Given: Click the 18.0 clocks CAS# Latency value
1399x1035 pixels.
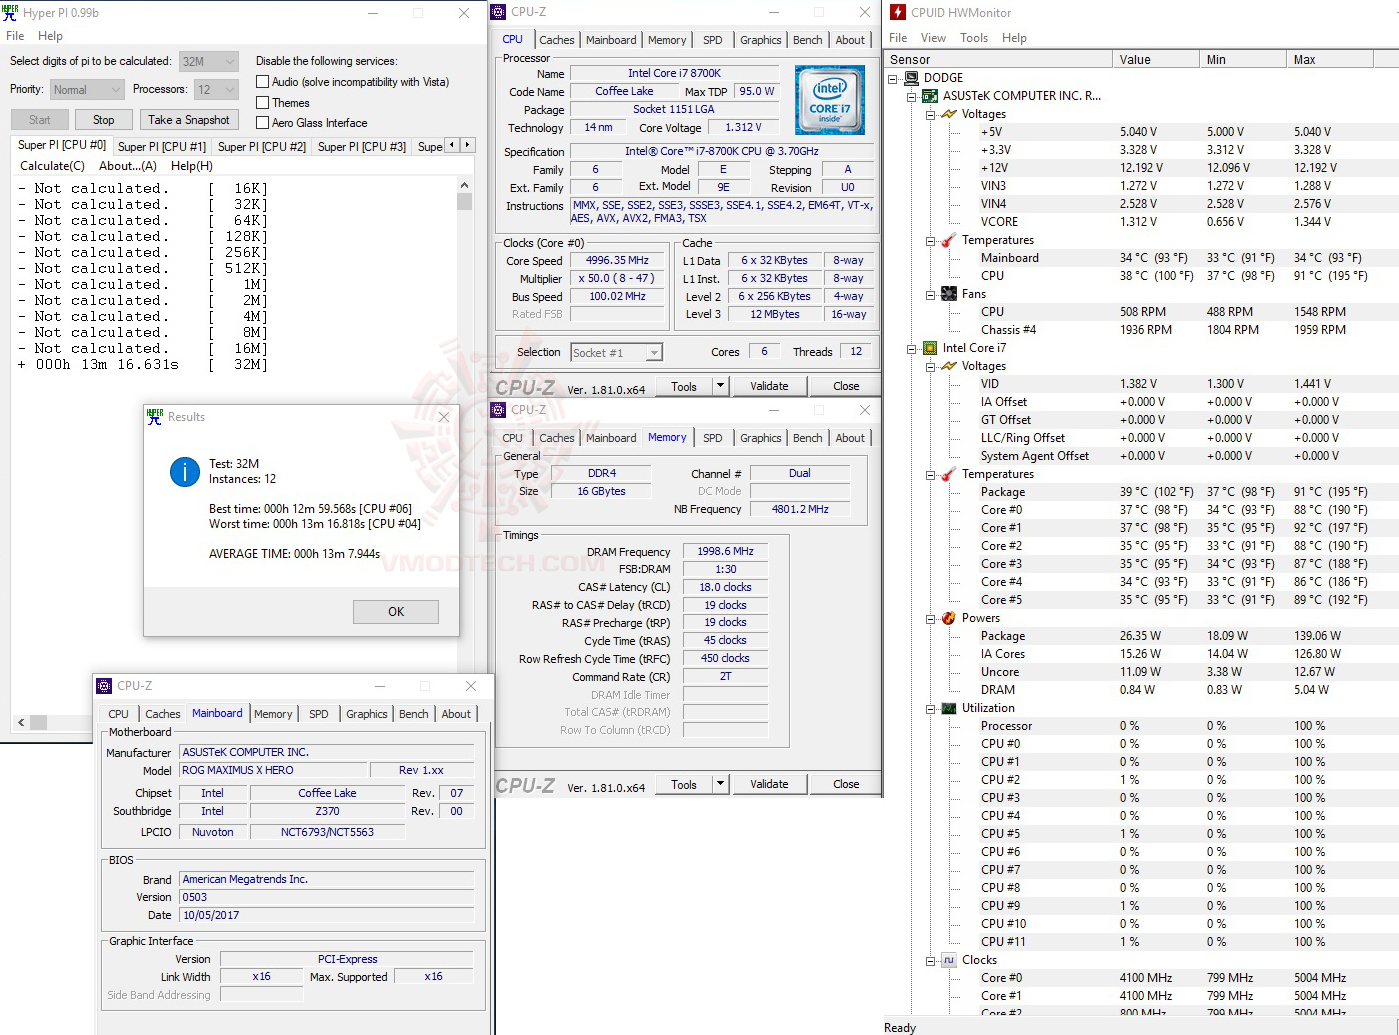Looking at the screenshot, I should pyautogui.click(x=725, y=587).
